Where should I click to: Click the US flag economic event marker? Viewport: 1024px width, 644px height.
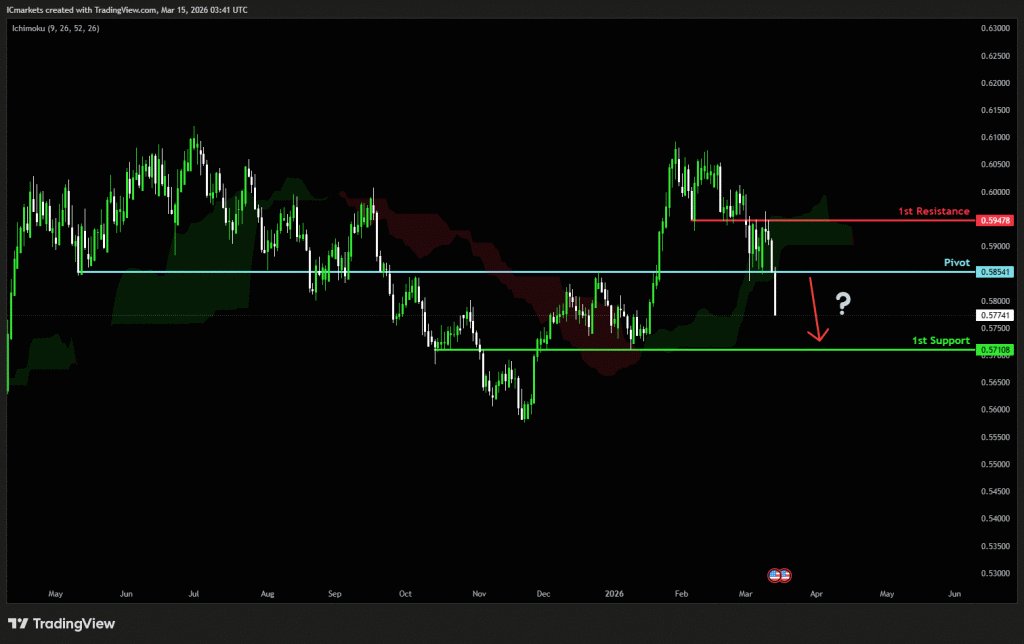(779, 575)
